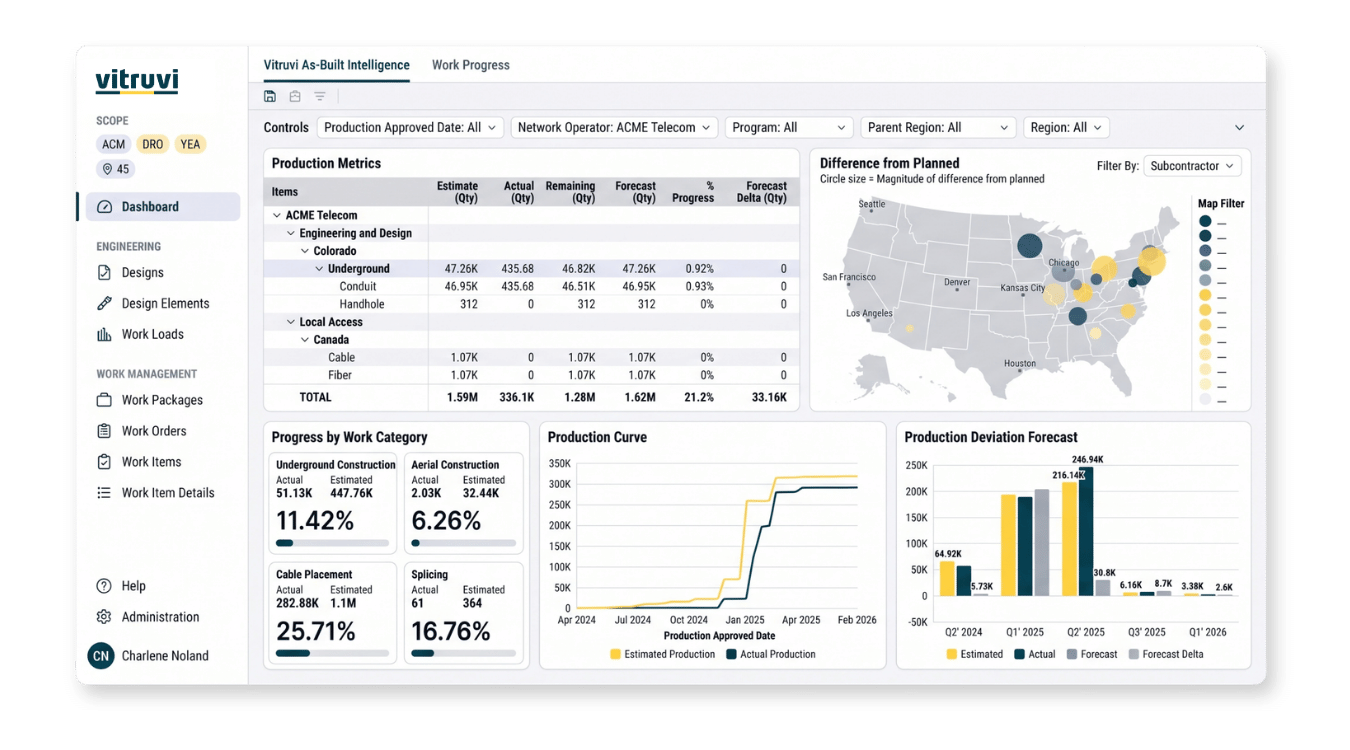This screenshot has height=750, width=1350.
Task: Click the Work Packages briefcase icon
Action: point(104,400)
